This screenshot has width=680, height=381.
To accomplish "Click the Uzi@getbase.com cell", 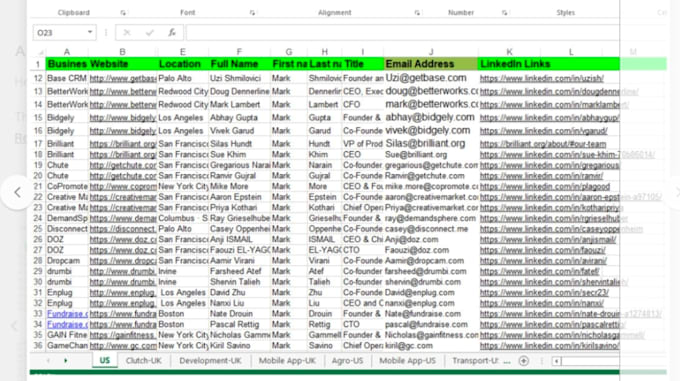I will point(431,78).
